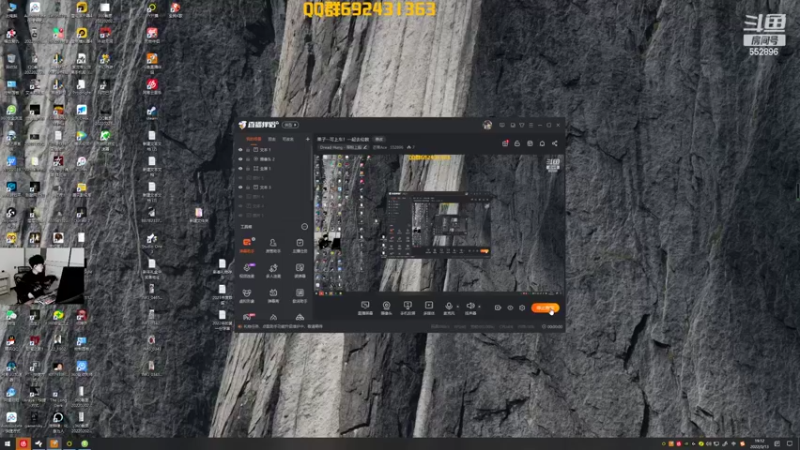Viewport: 800px width, 450px height.
Task: Select the 全屏 1 source row
Action: pos(274,168)
